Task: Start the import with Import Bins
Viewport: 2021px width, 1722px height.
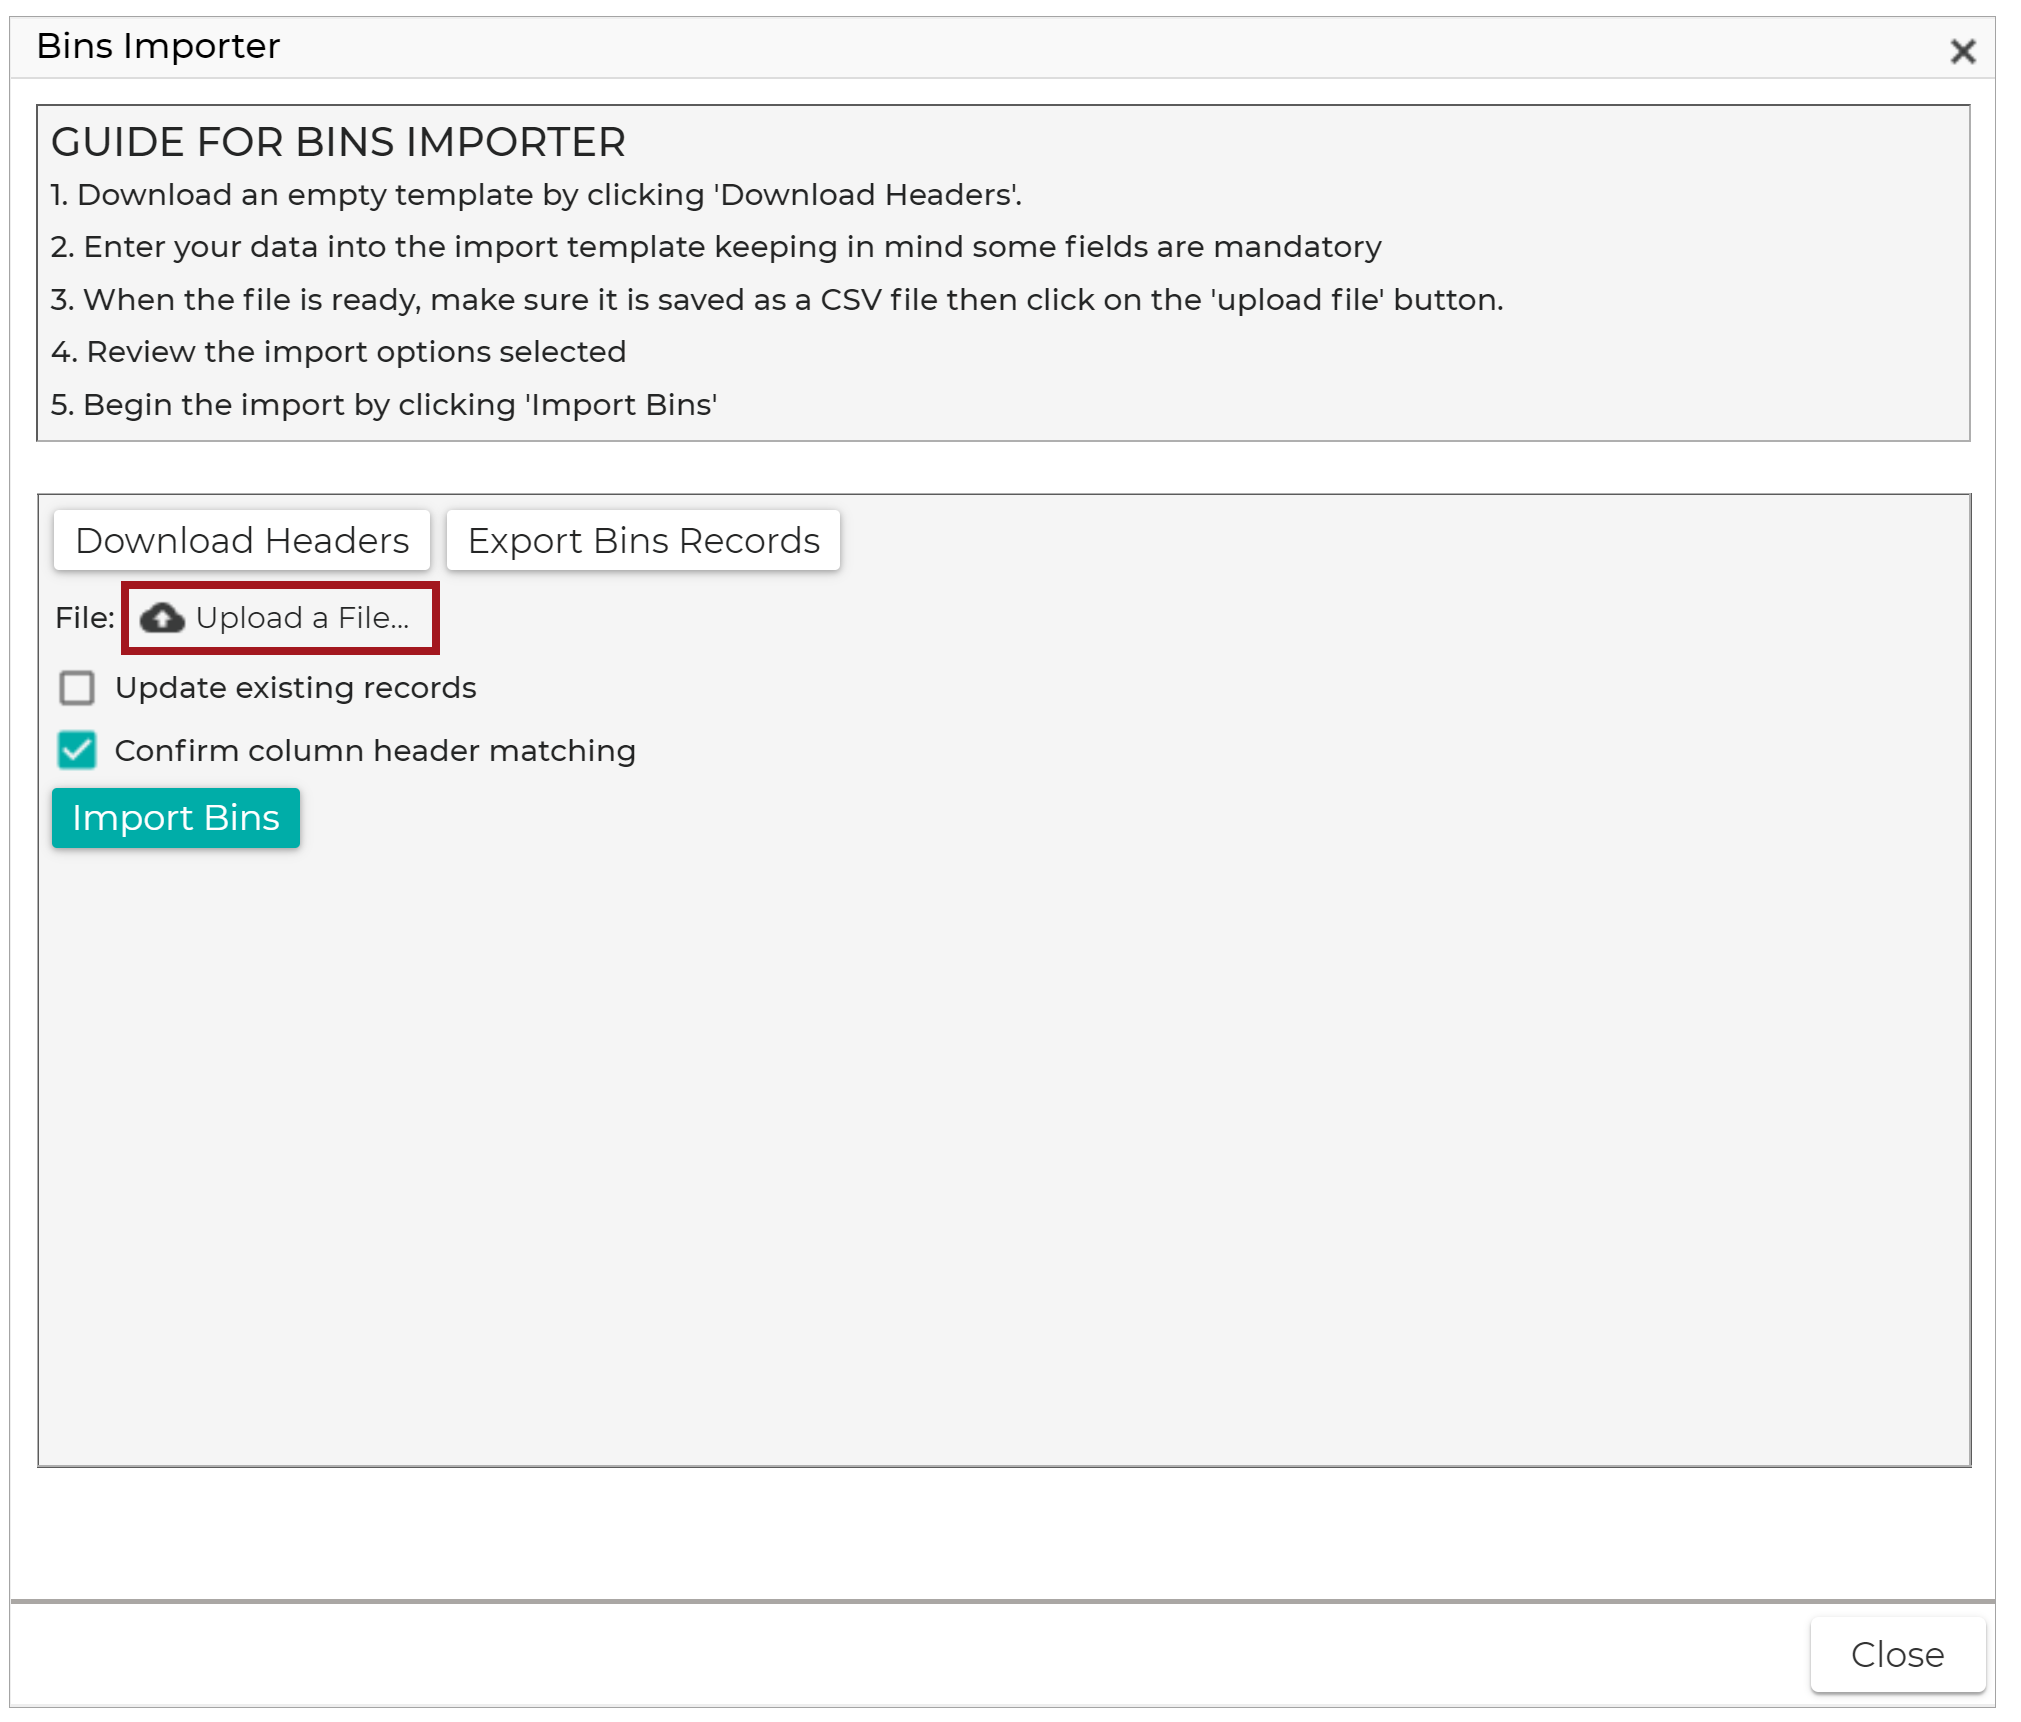Action: coord(176,818)
